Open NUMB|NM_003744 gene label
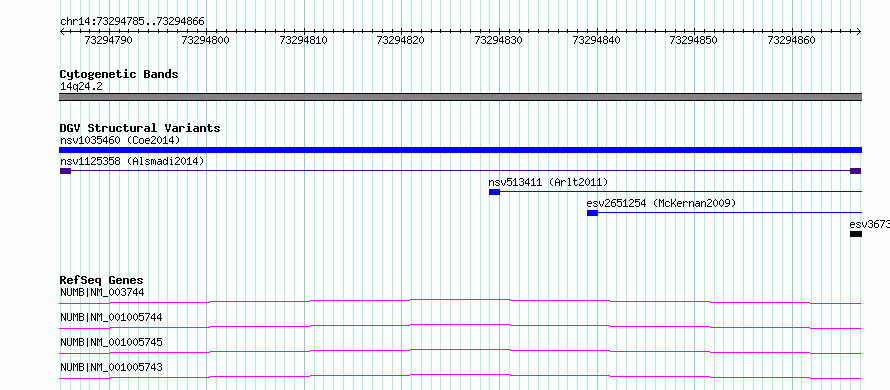 tap(102, 292)
